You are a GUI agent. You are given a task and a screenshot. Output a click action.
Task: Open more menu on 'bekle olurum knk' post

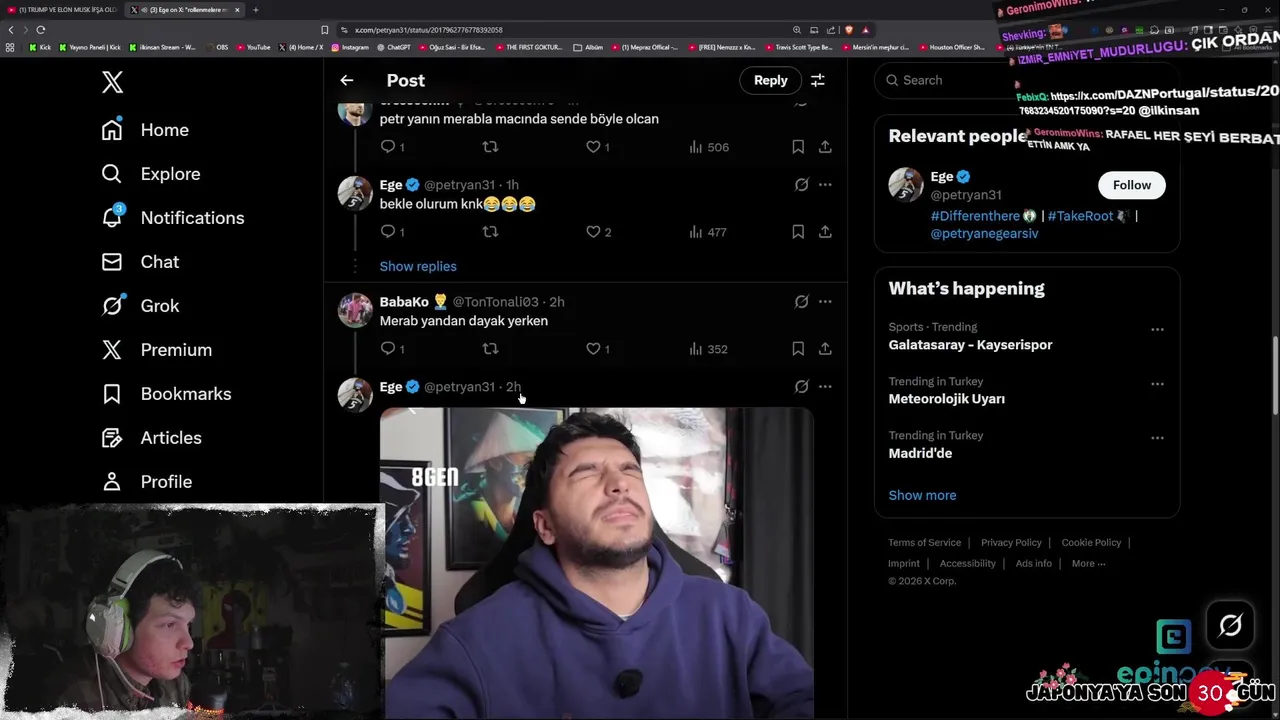tap(825, 185)
